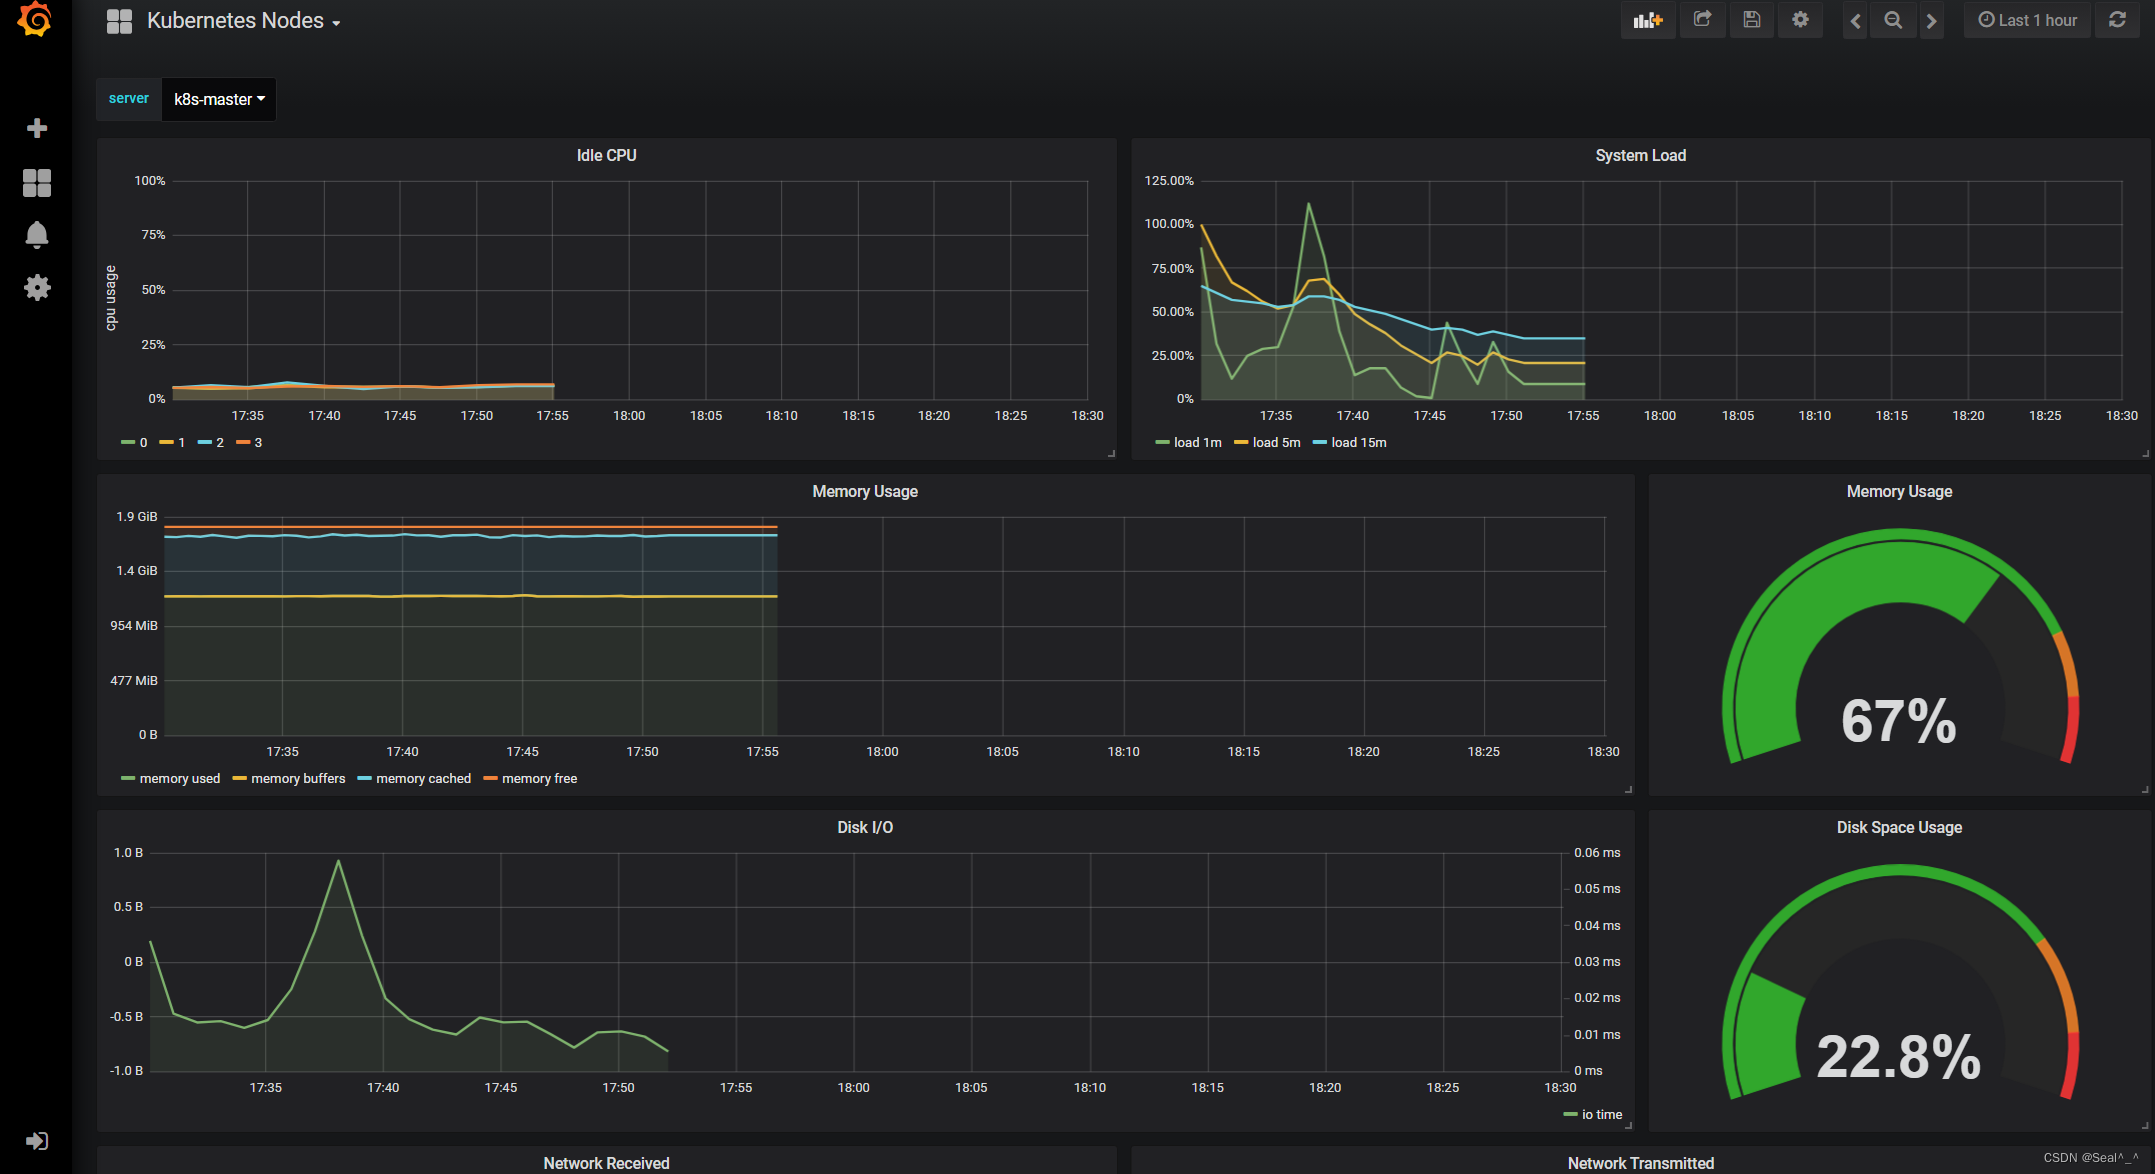Click the cpu usage y-axis label

(x=111, y=298)
